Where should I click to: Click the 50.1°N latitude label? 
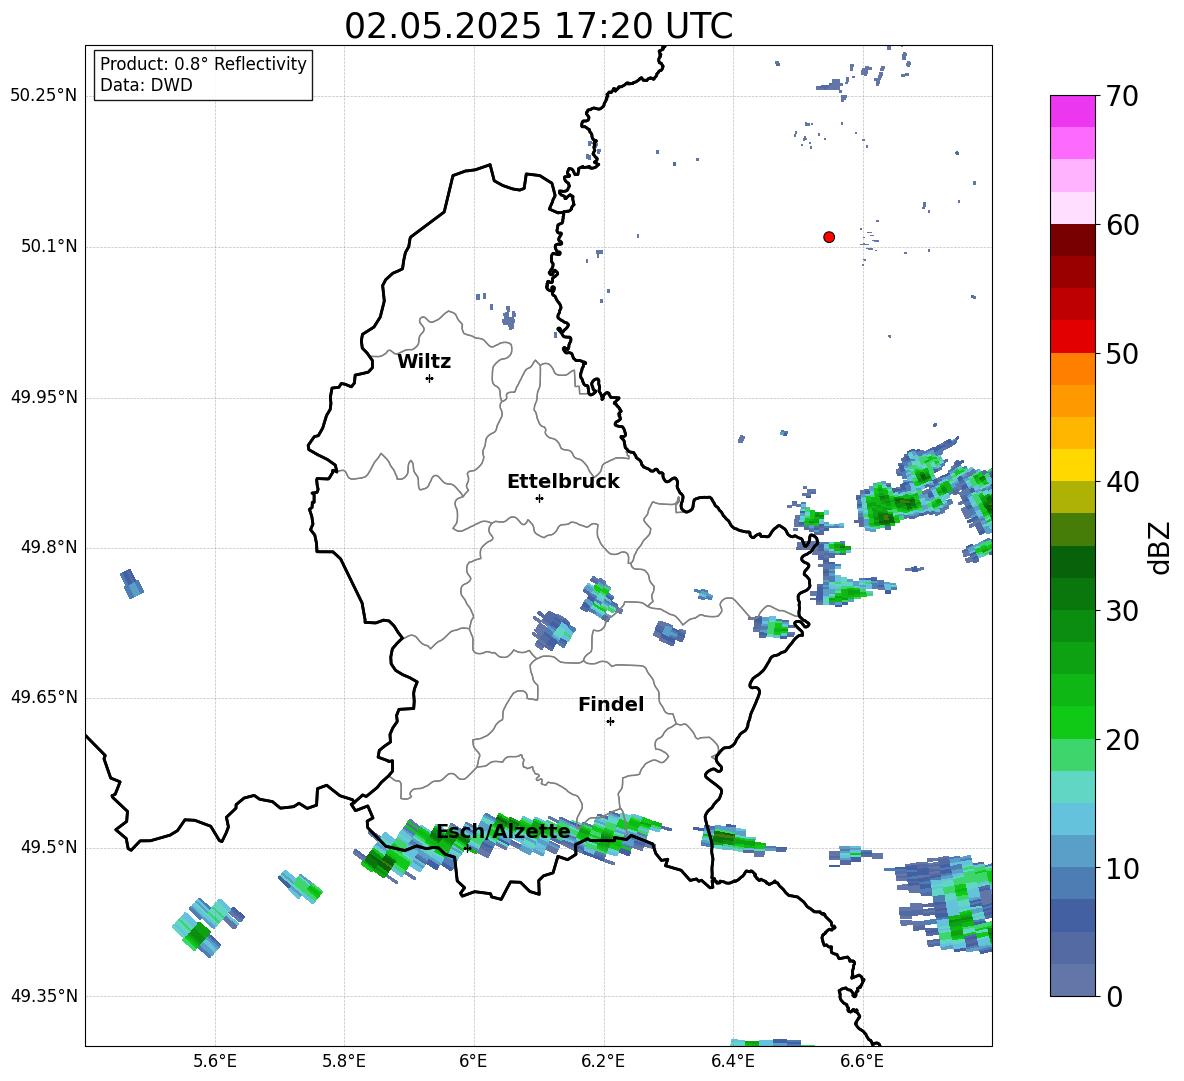[49, 247]
